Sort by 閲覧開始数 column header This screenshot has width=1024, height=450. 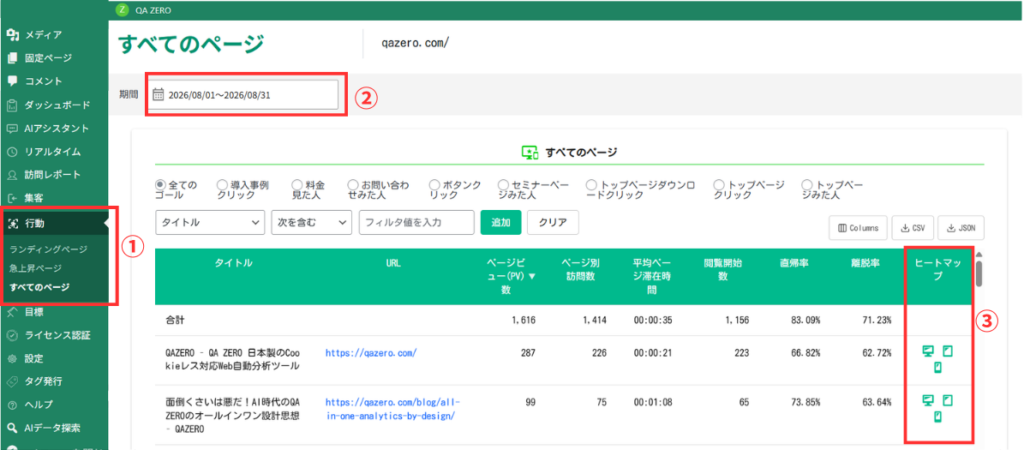[722, 270]
